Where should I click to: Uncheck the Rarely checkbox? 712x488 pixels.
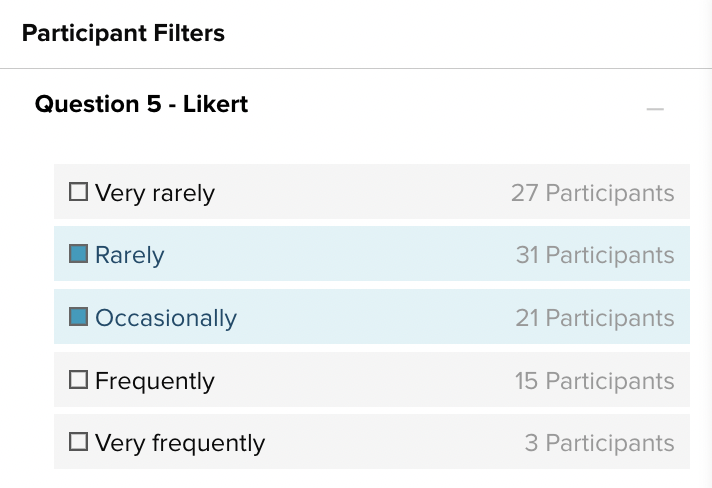pyautogui.click(x=78, y=255)
